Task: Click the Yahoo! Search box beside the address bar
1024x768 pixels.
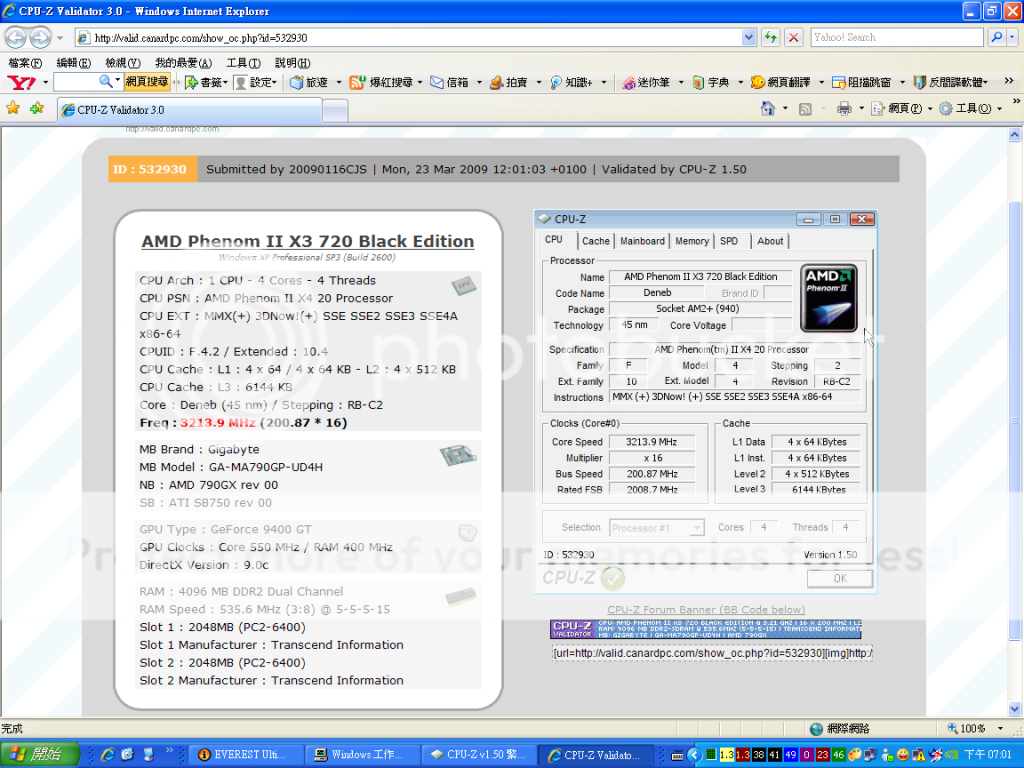Action: pyautogui.click(x=897, y=37)
